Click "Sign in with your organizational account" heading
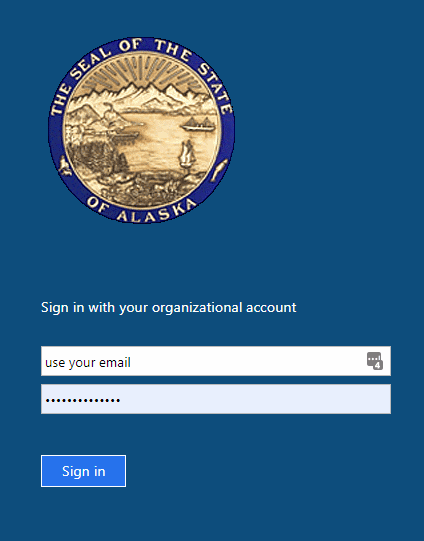The height and width of the screenshot is (541, 424). pos(169,307)
